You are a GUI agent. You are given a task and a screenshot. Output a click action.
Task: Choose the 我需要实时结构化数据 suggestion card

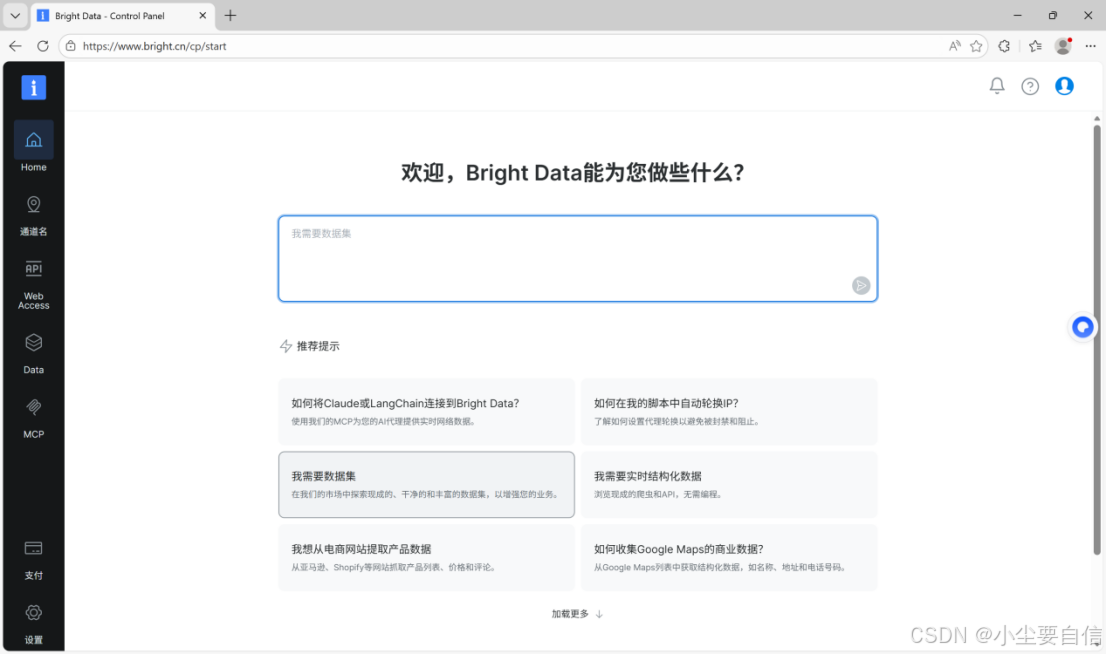729,484
